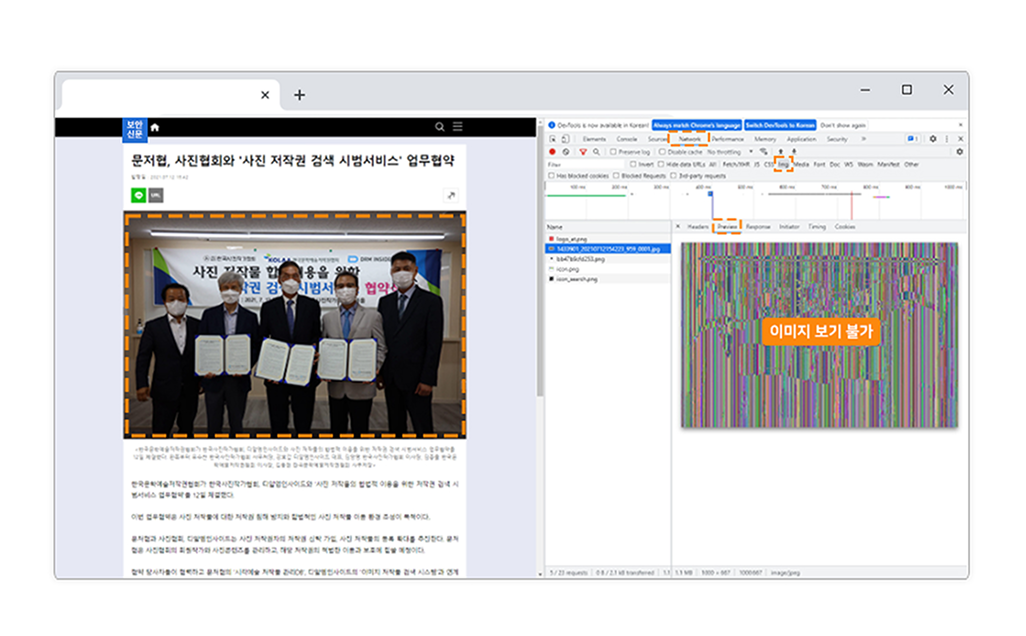This screenshot has height=636, width=1026.
Task: Click the share arrow icon beside the article
Action: click(x=451, y=195)
